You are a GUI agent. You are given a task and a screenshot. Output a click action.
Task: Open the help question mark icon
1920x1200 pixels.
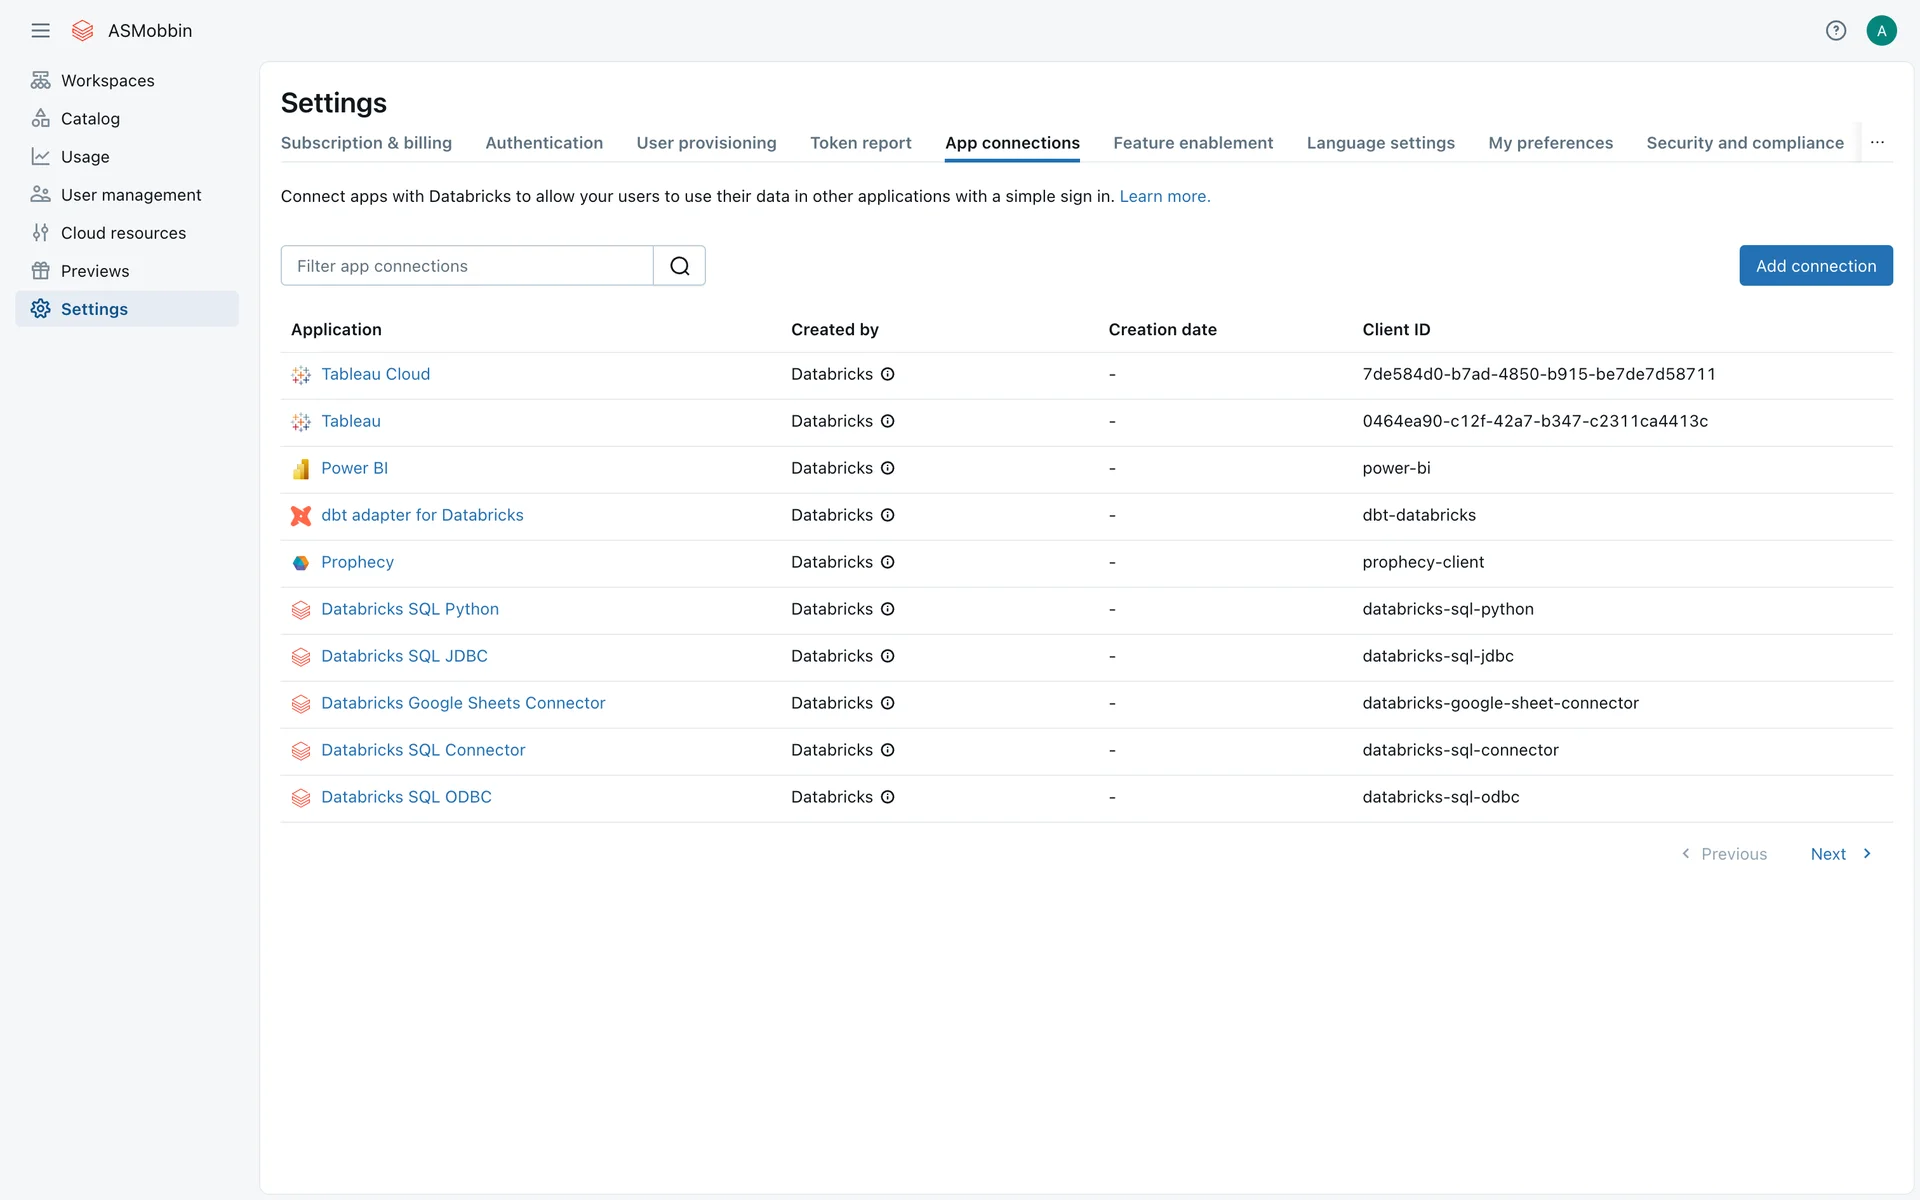[x=1835, y=30]
